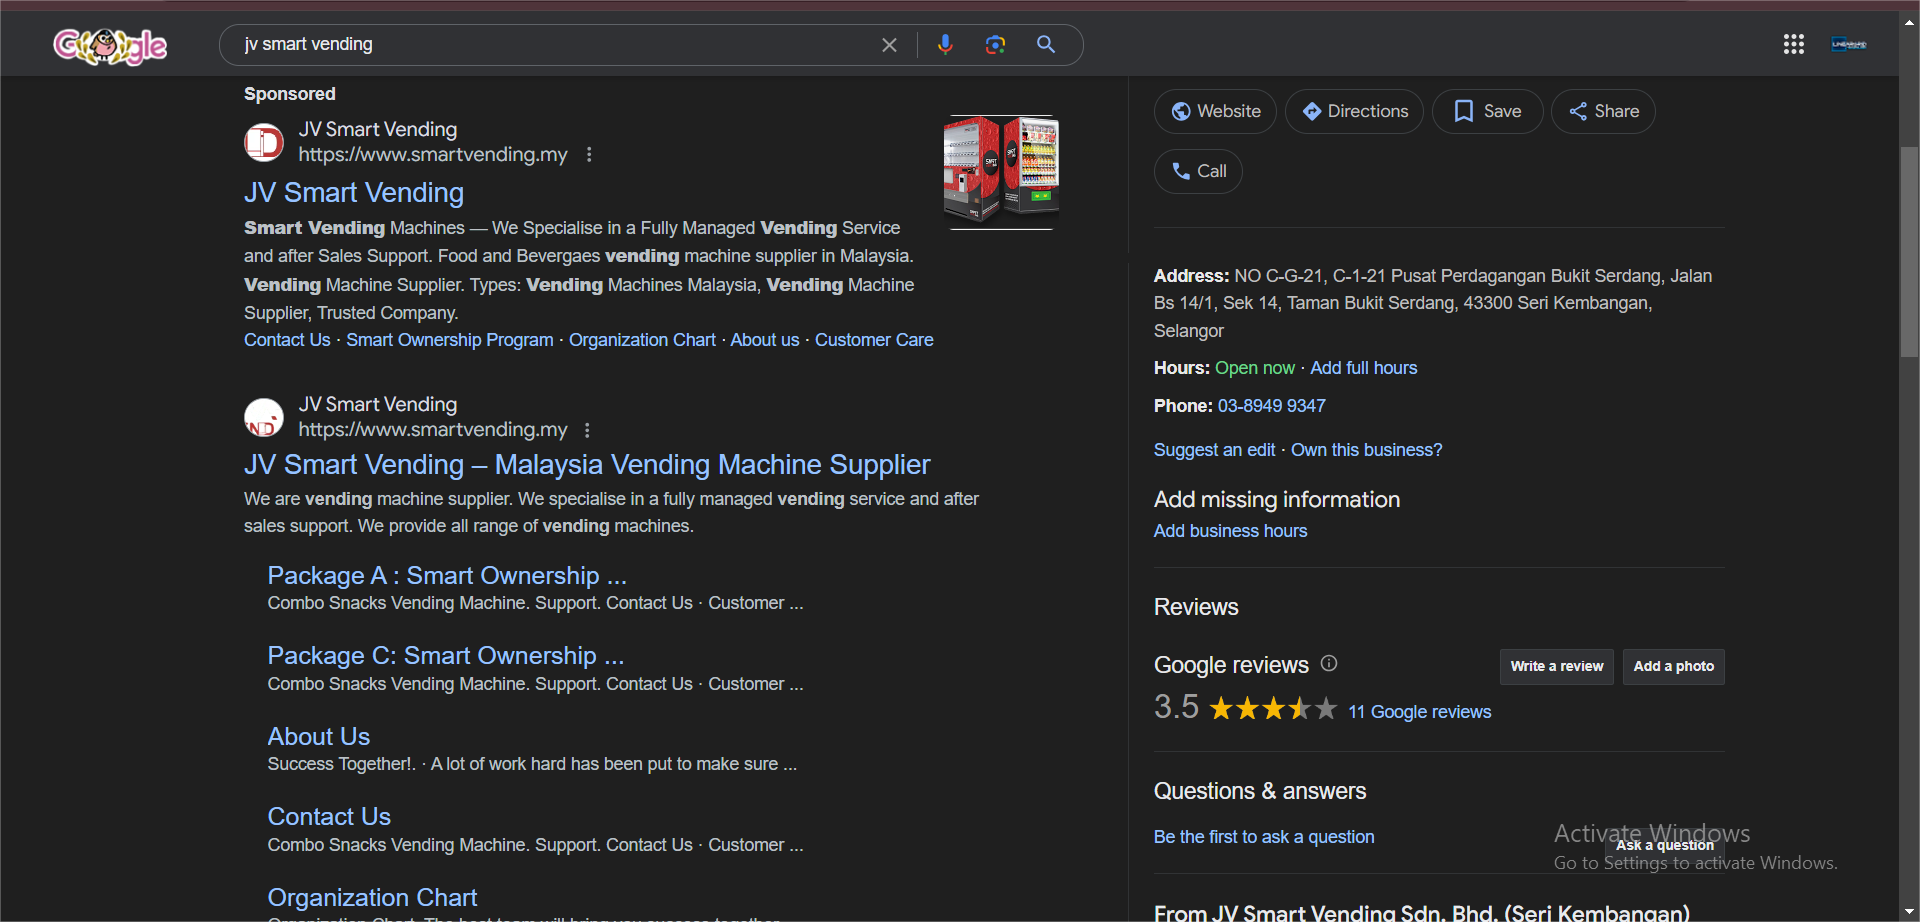The image size is (1920, 922).
Task: Click 'Add a photo' button
Action: click(1674, 667)
